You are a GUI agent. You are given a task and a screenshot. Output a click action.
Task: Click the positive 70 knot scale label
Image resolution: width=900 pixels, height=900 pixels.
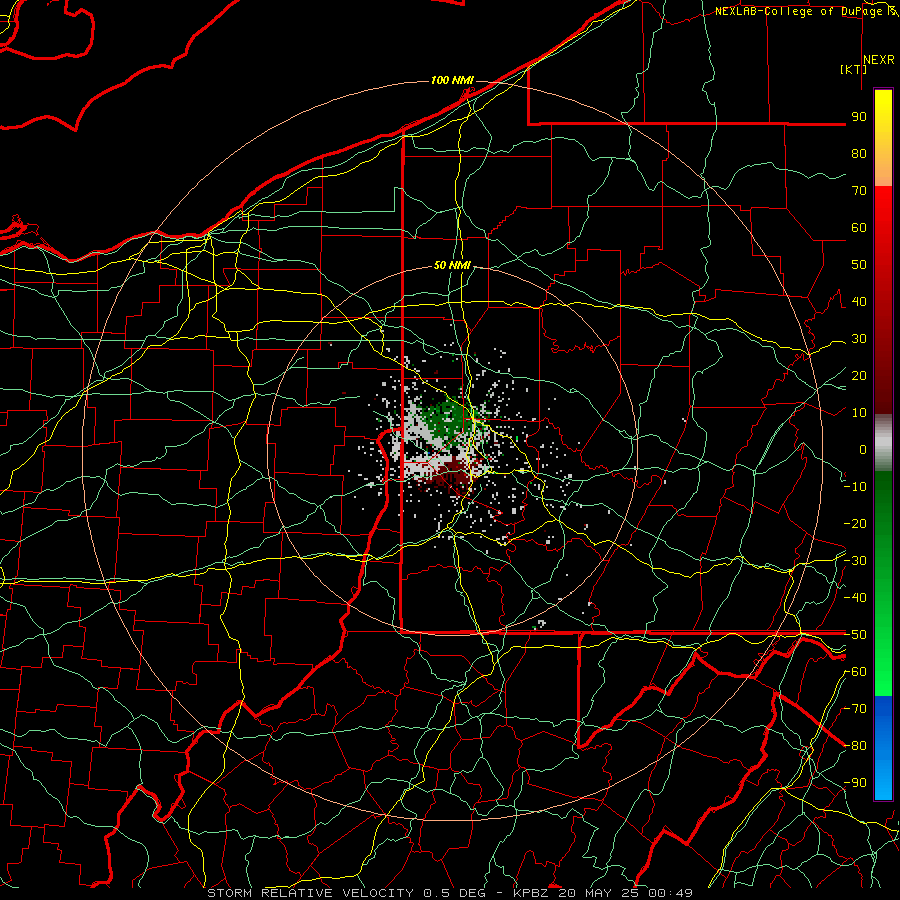859,191
